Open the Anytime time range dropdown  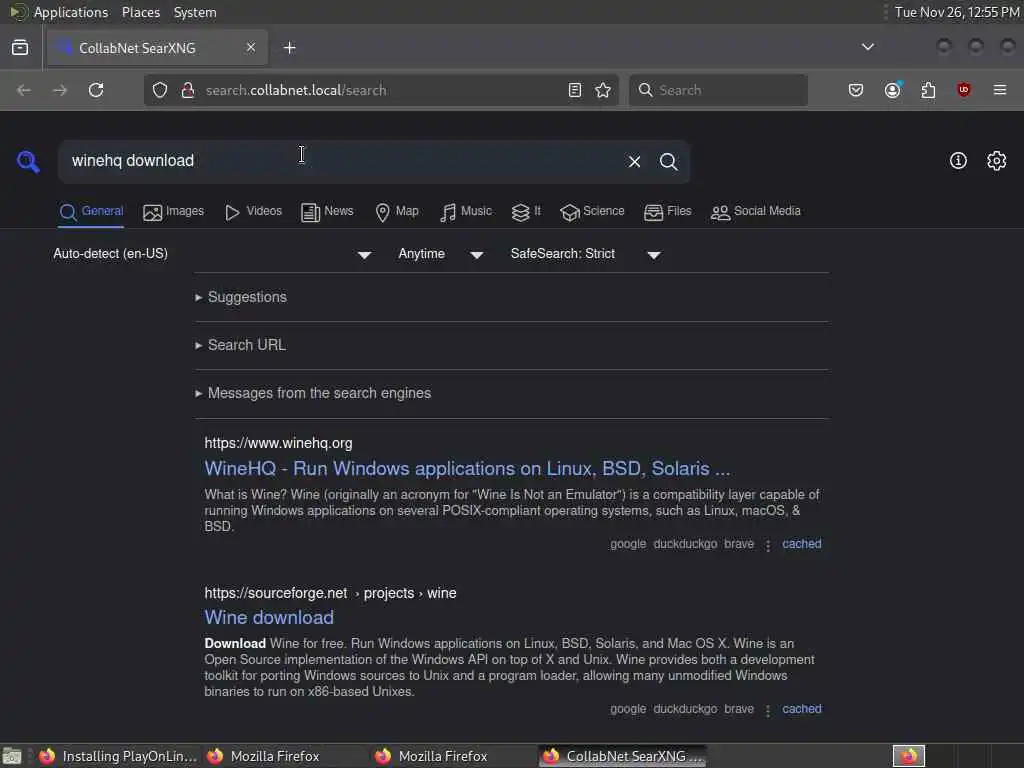click(x=441, y=254)
